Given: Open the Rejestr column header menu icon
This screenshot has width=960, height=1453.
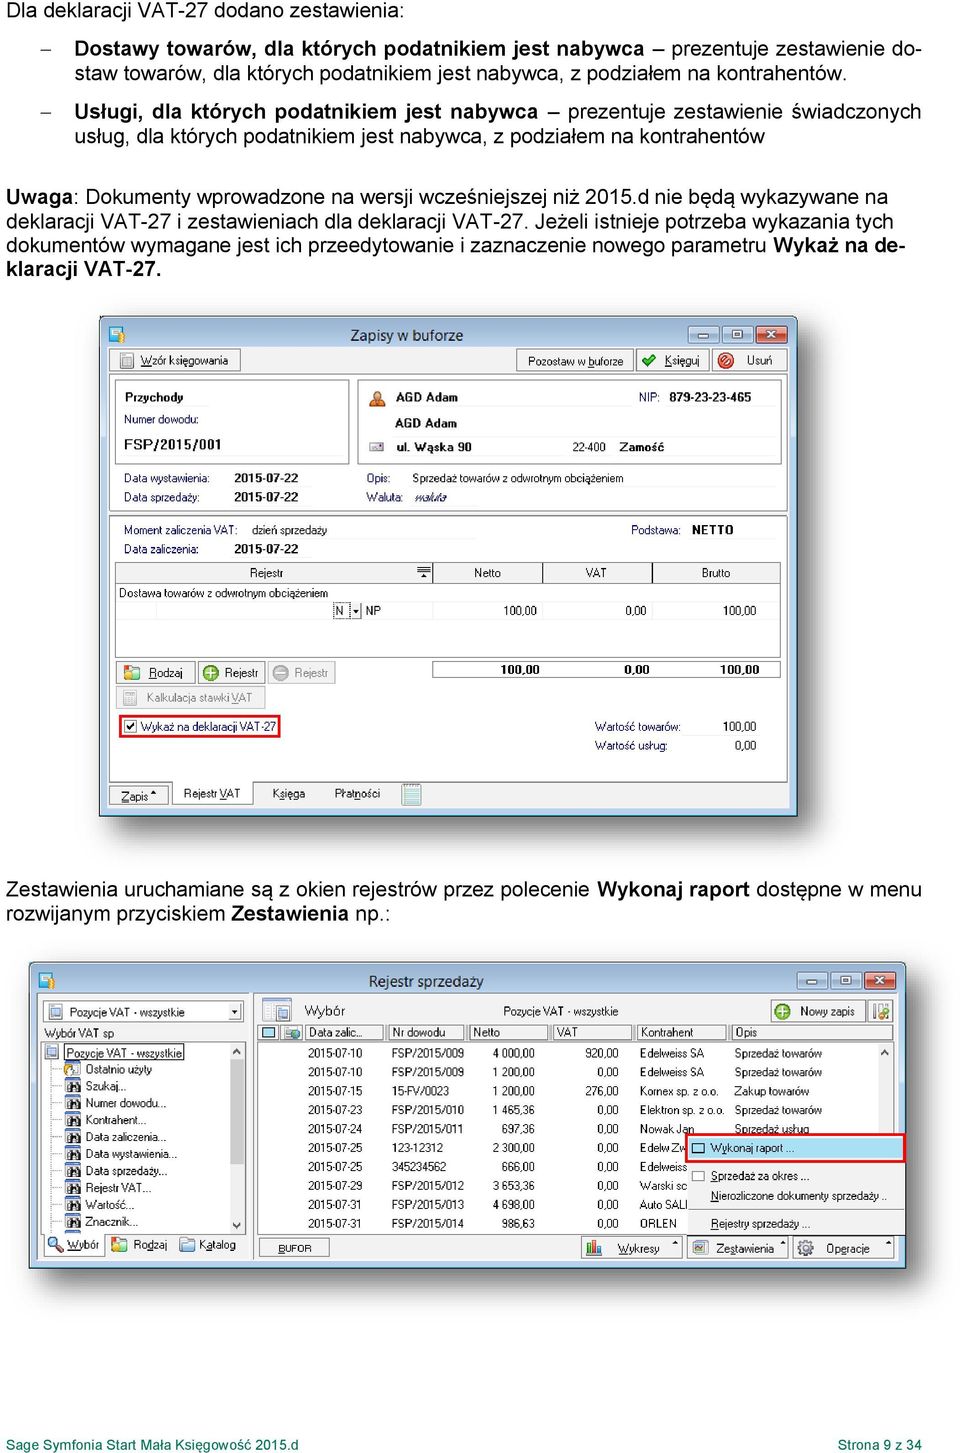Looking at the screenshot, I should [424, 573].
